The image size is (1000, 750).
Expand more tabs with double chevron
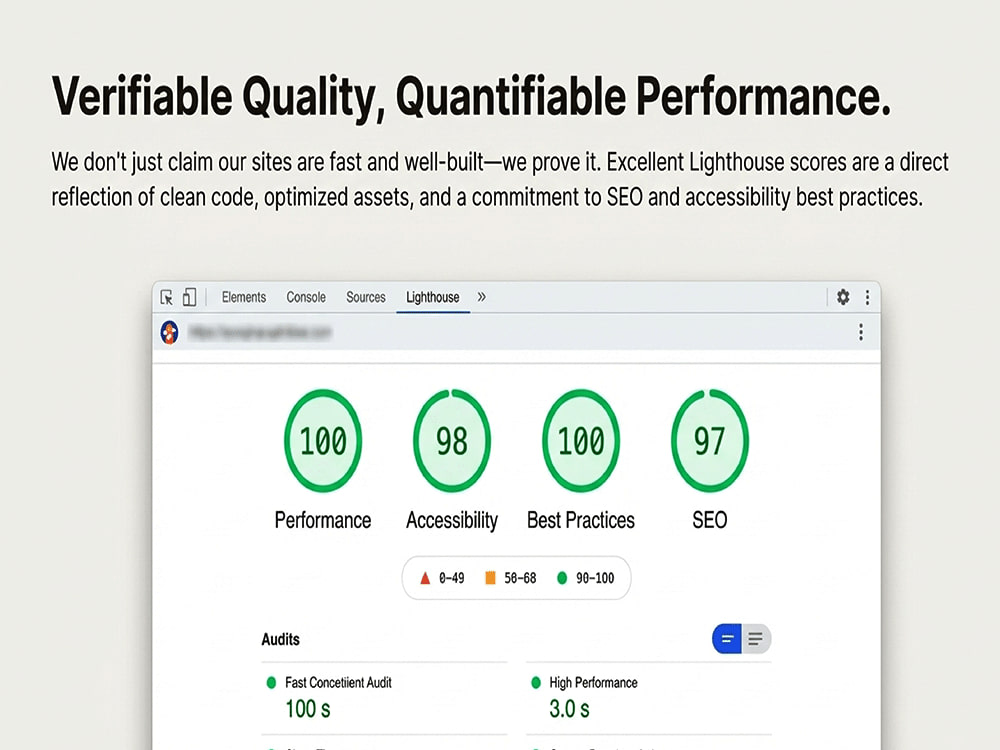[482, 297]
